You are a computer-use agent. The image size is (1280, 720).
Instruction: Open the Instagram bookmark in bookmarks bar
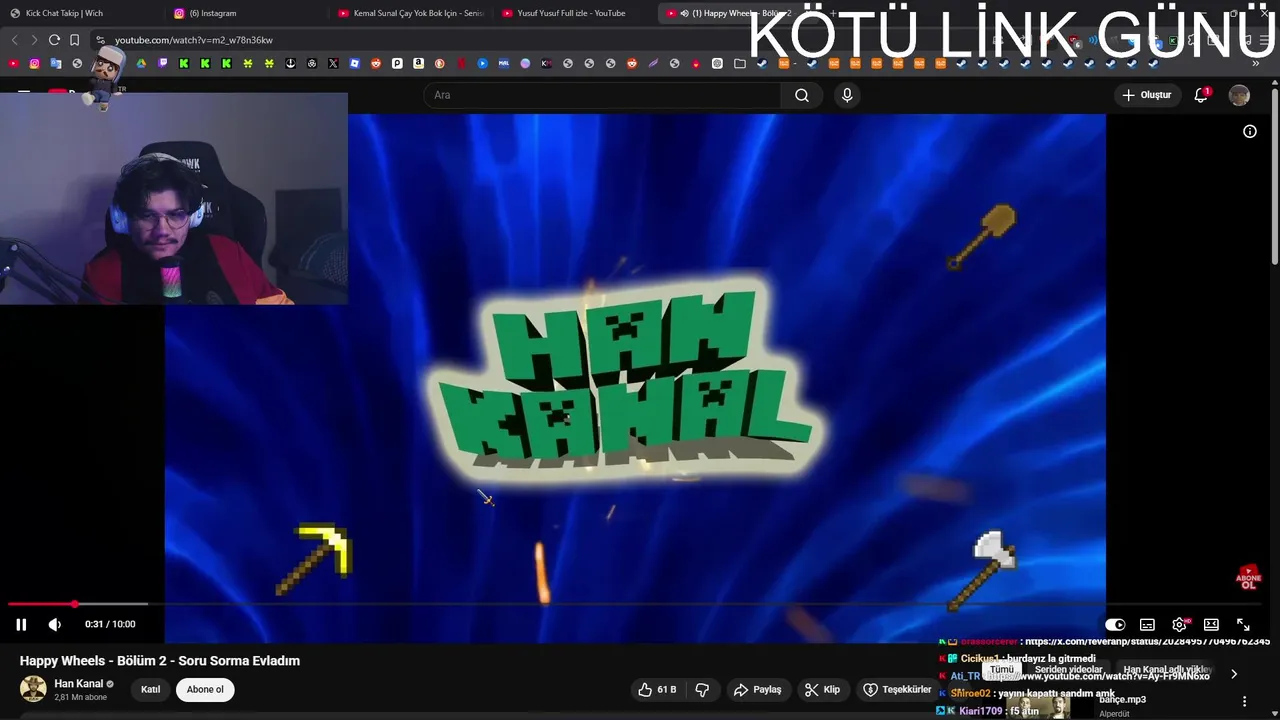coord(35,63)
